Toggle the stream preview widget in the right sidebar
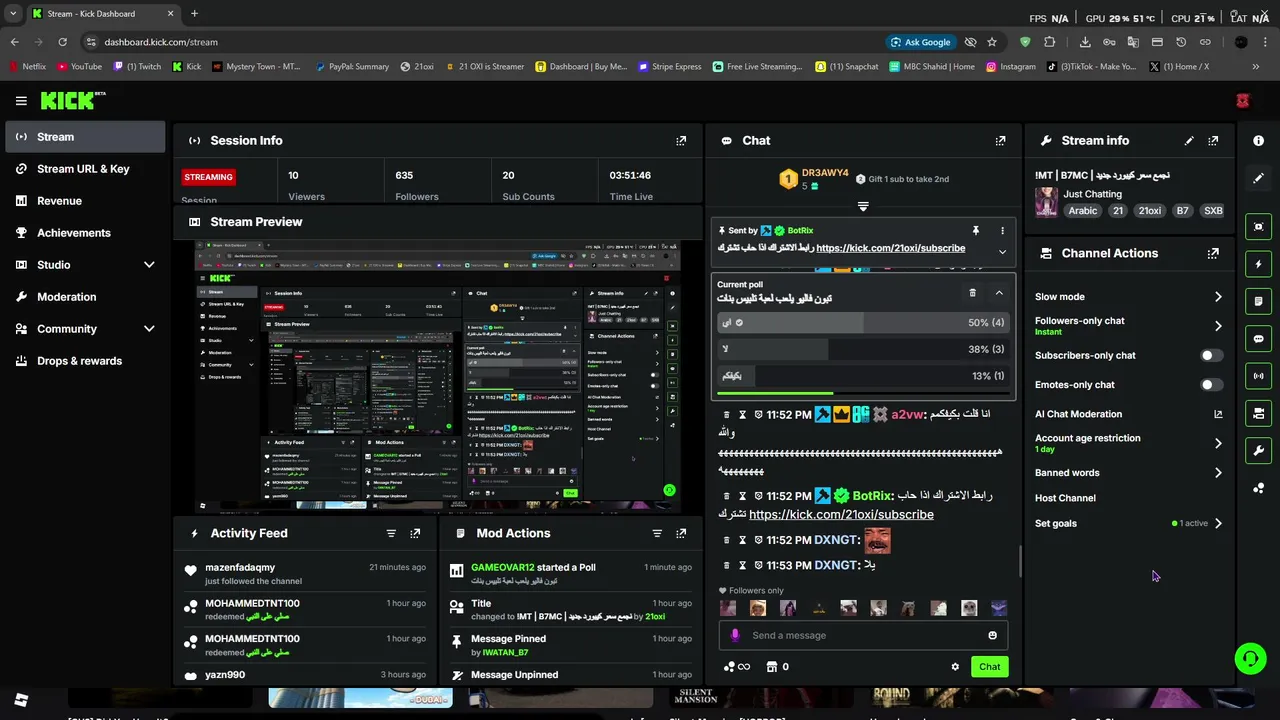The image size is (1280, 720). (1258, 227)
